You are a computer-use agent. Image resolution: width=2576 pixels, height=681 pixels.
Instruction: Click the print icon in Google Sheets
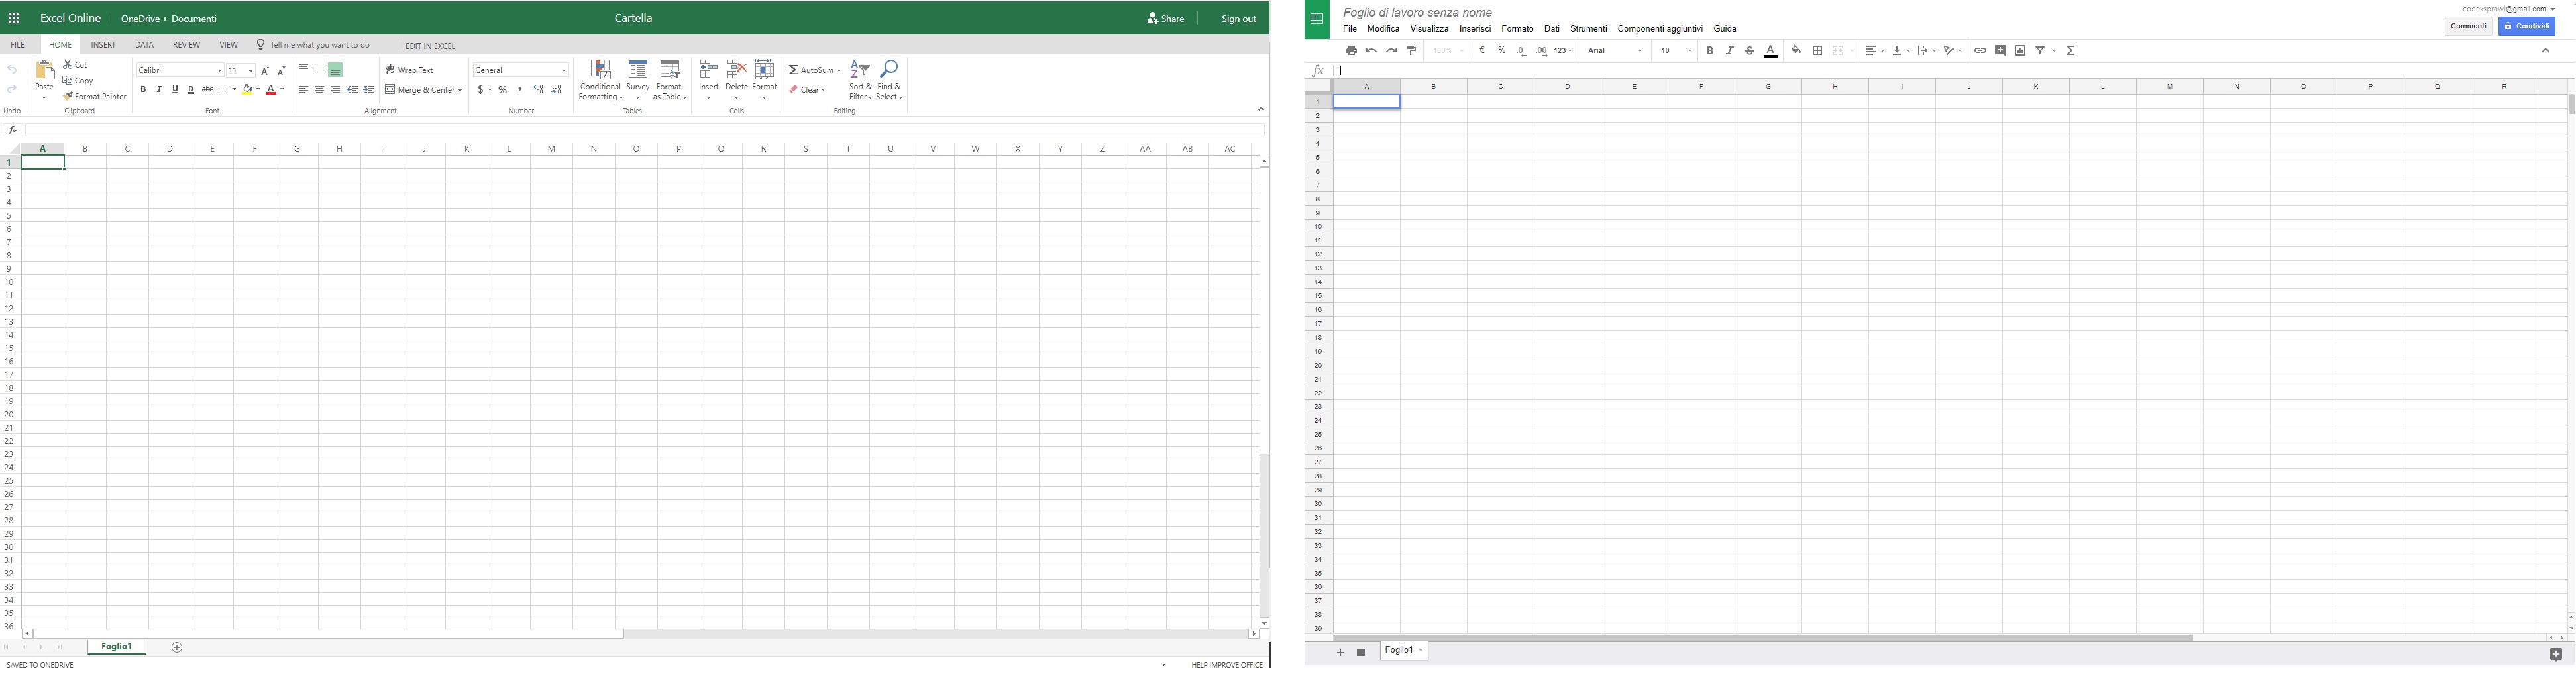[x=1351, y=50]
